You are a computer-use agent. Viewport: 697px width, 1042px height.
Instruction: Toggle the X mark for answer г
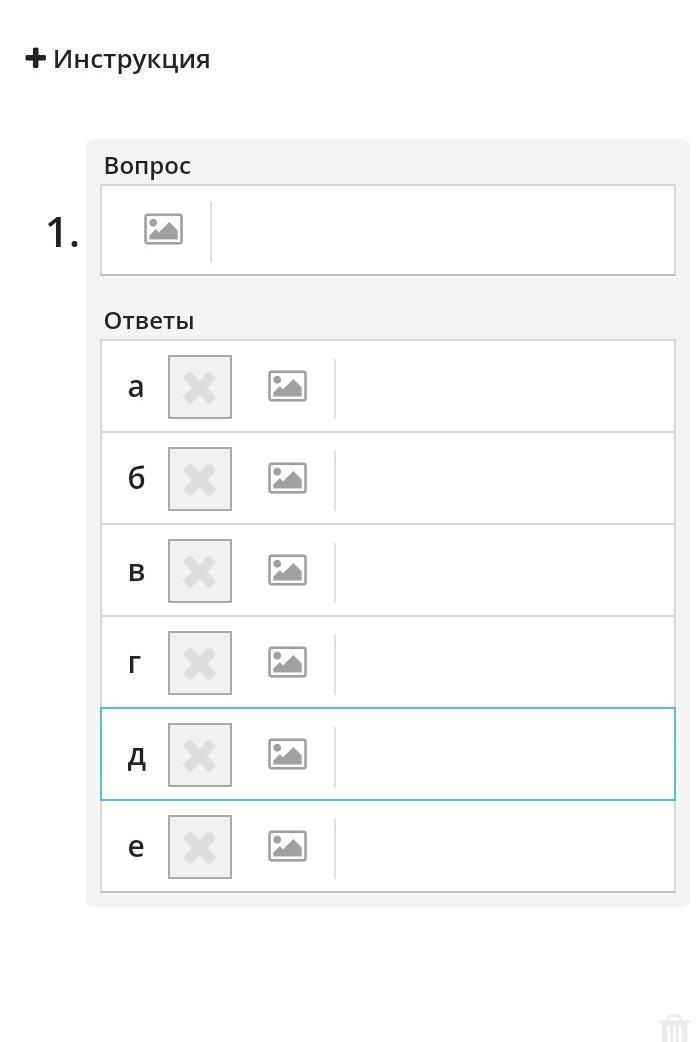click(x=200, y=663)
